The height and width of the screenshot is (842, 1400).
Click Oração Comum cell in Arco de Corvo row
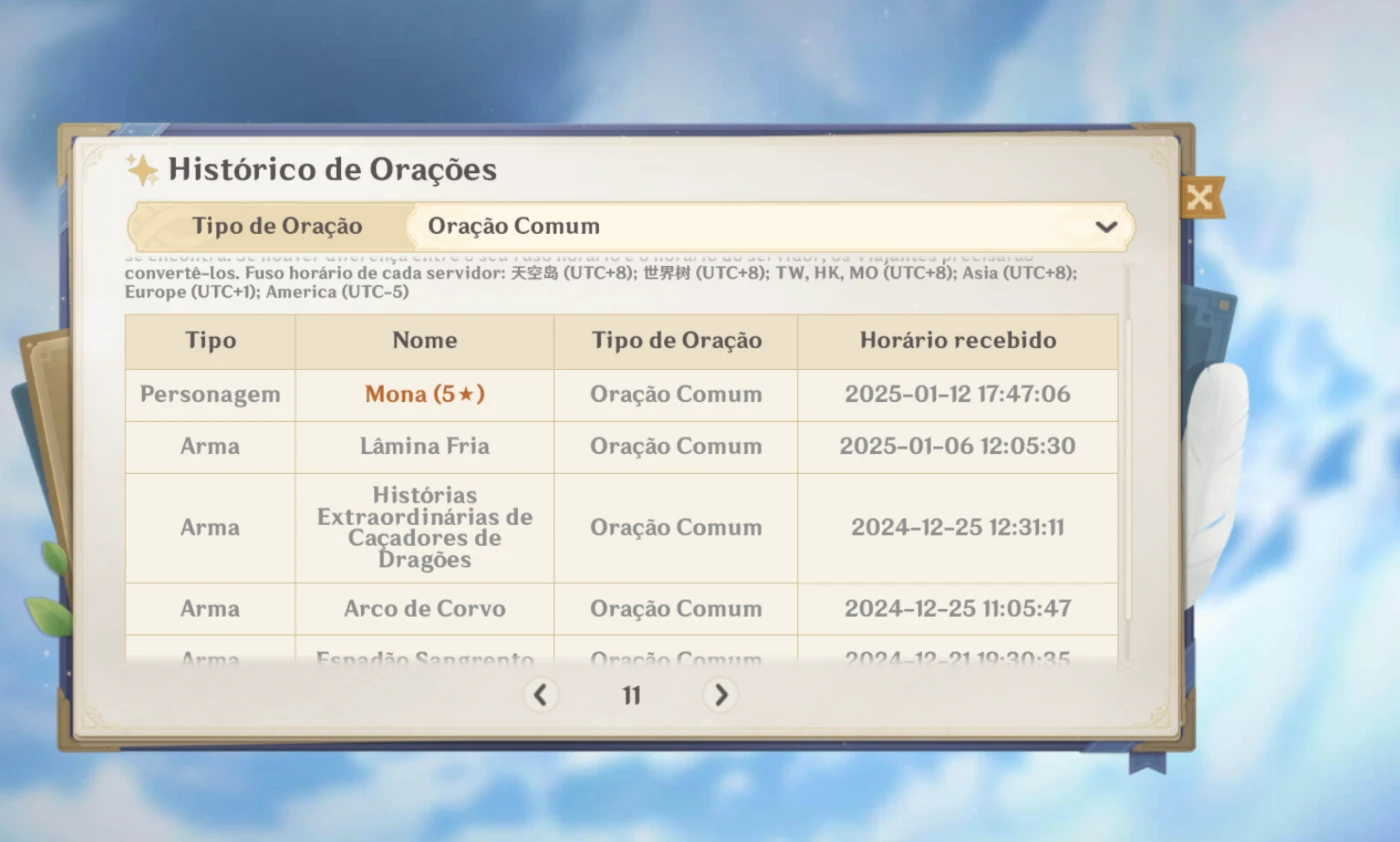[x=676, y=609]
